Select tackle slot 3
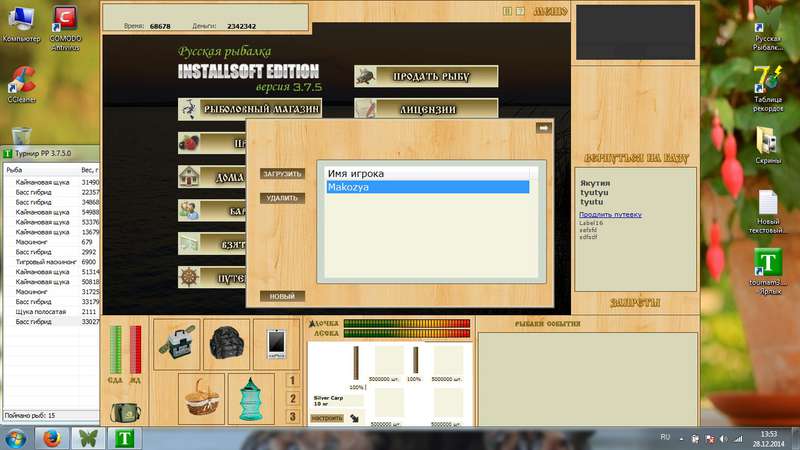800x450 pixels. [292, 416]
